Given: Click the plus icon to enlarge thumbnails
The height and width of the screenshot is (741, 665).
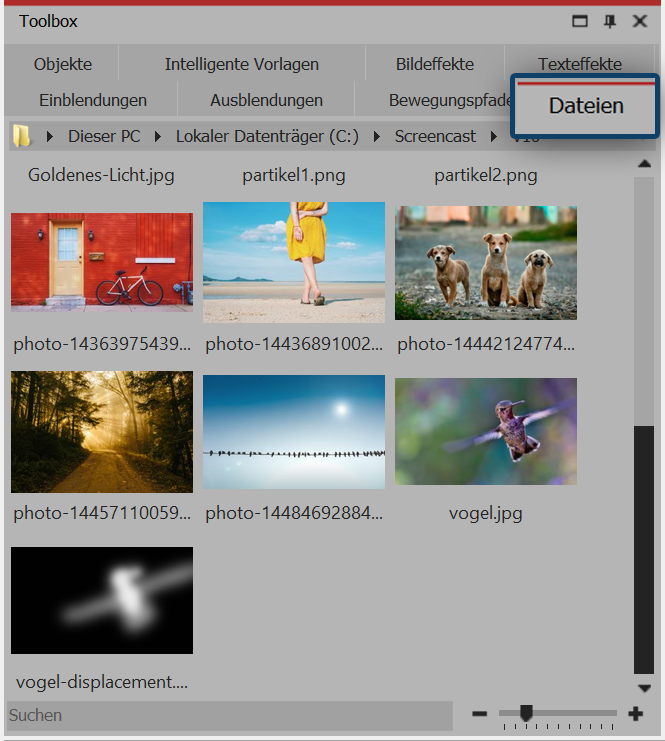Looking at the screenshot, I should coord(635,714).
